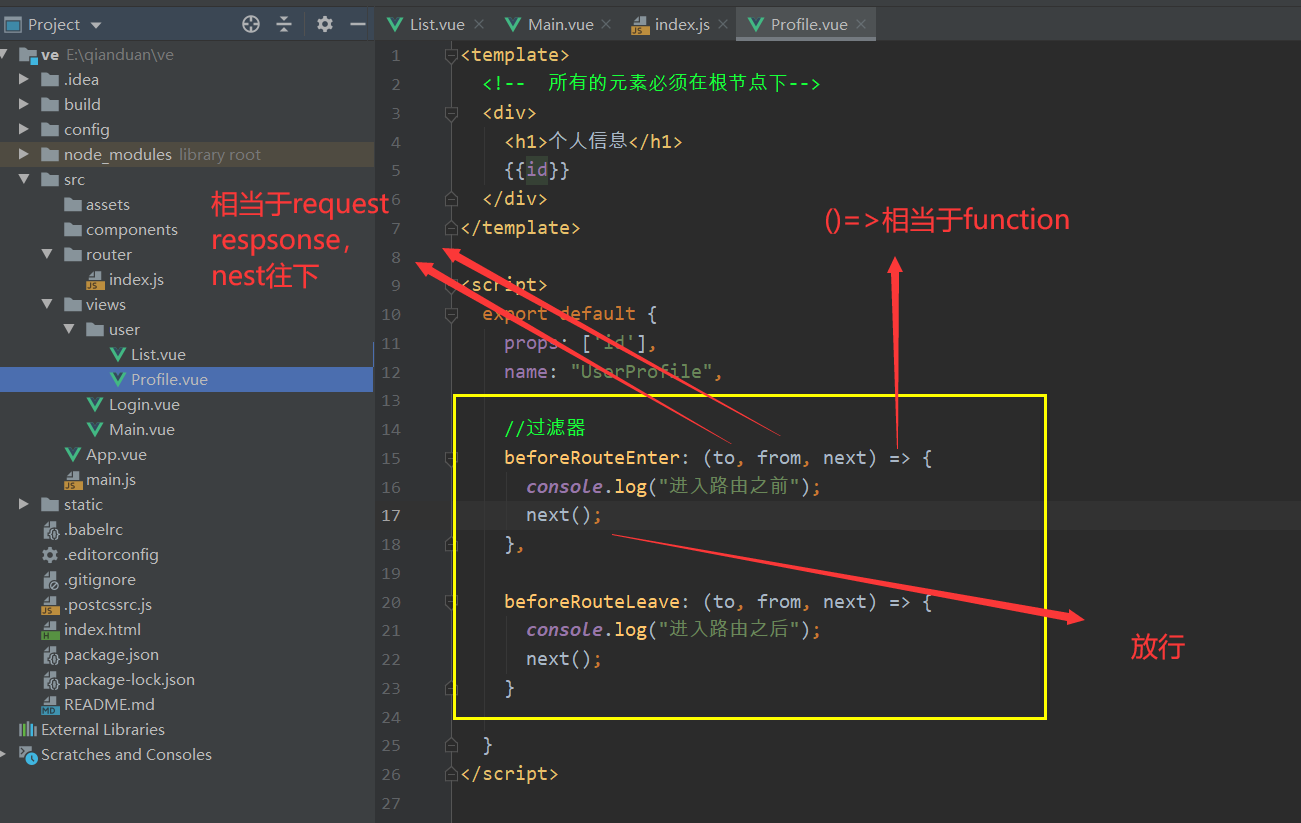Expand the build folder arrow
Screen dimensions: 1301x823
24,104
